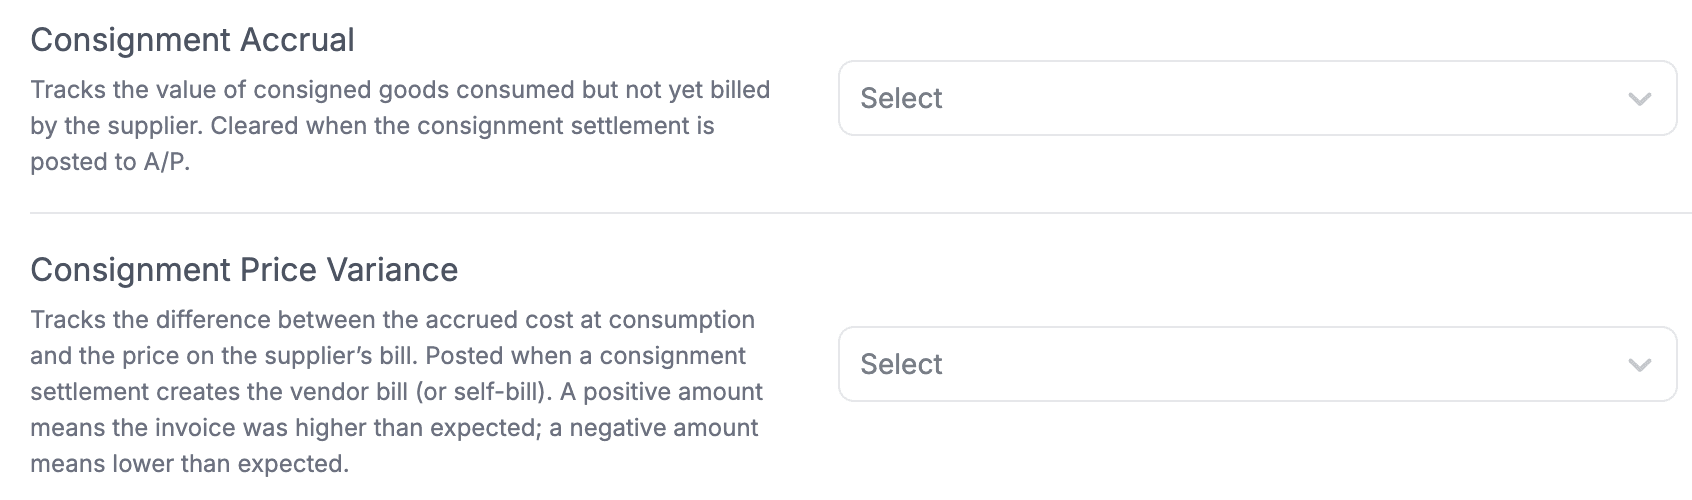Click the "Consignment Price Variance" section heading
The width and height of the screenshot is (1692, 500).
coord(244,270)
